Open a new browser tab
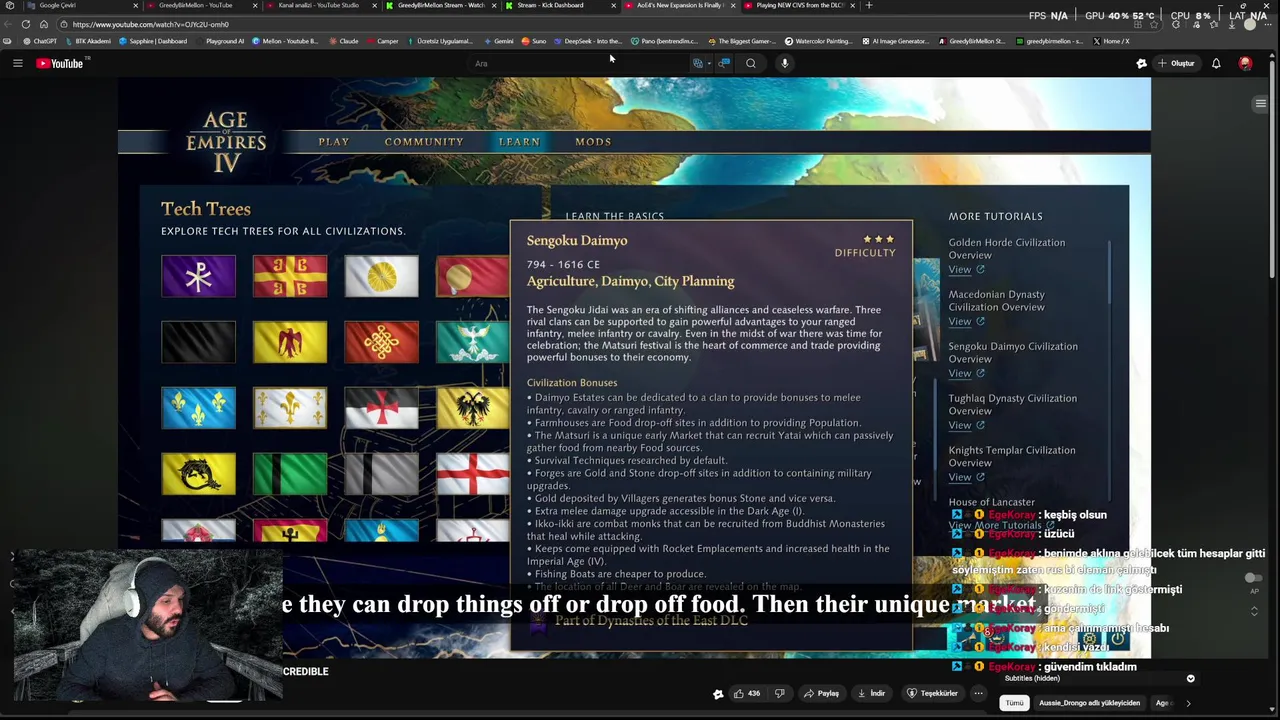This screenshot has width=1280, height=720. [868, 5]
